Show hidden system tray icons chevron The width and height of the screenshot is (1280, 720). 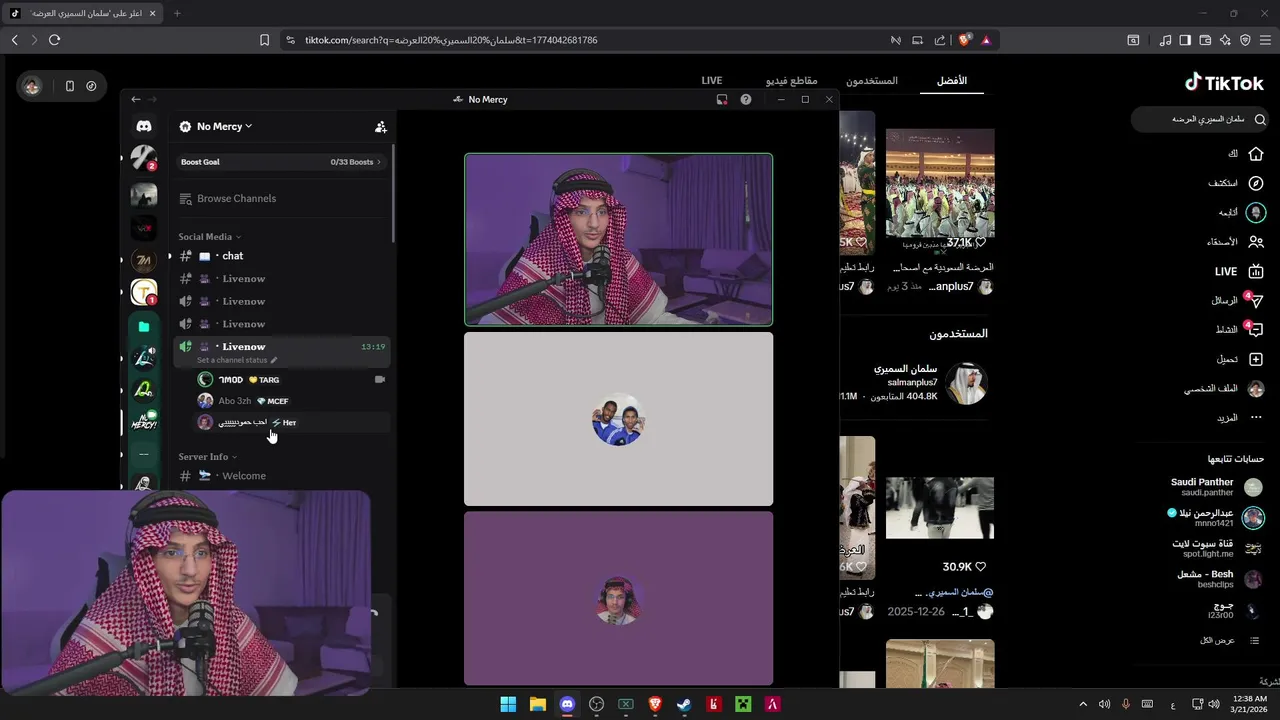1083,704
